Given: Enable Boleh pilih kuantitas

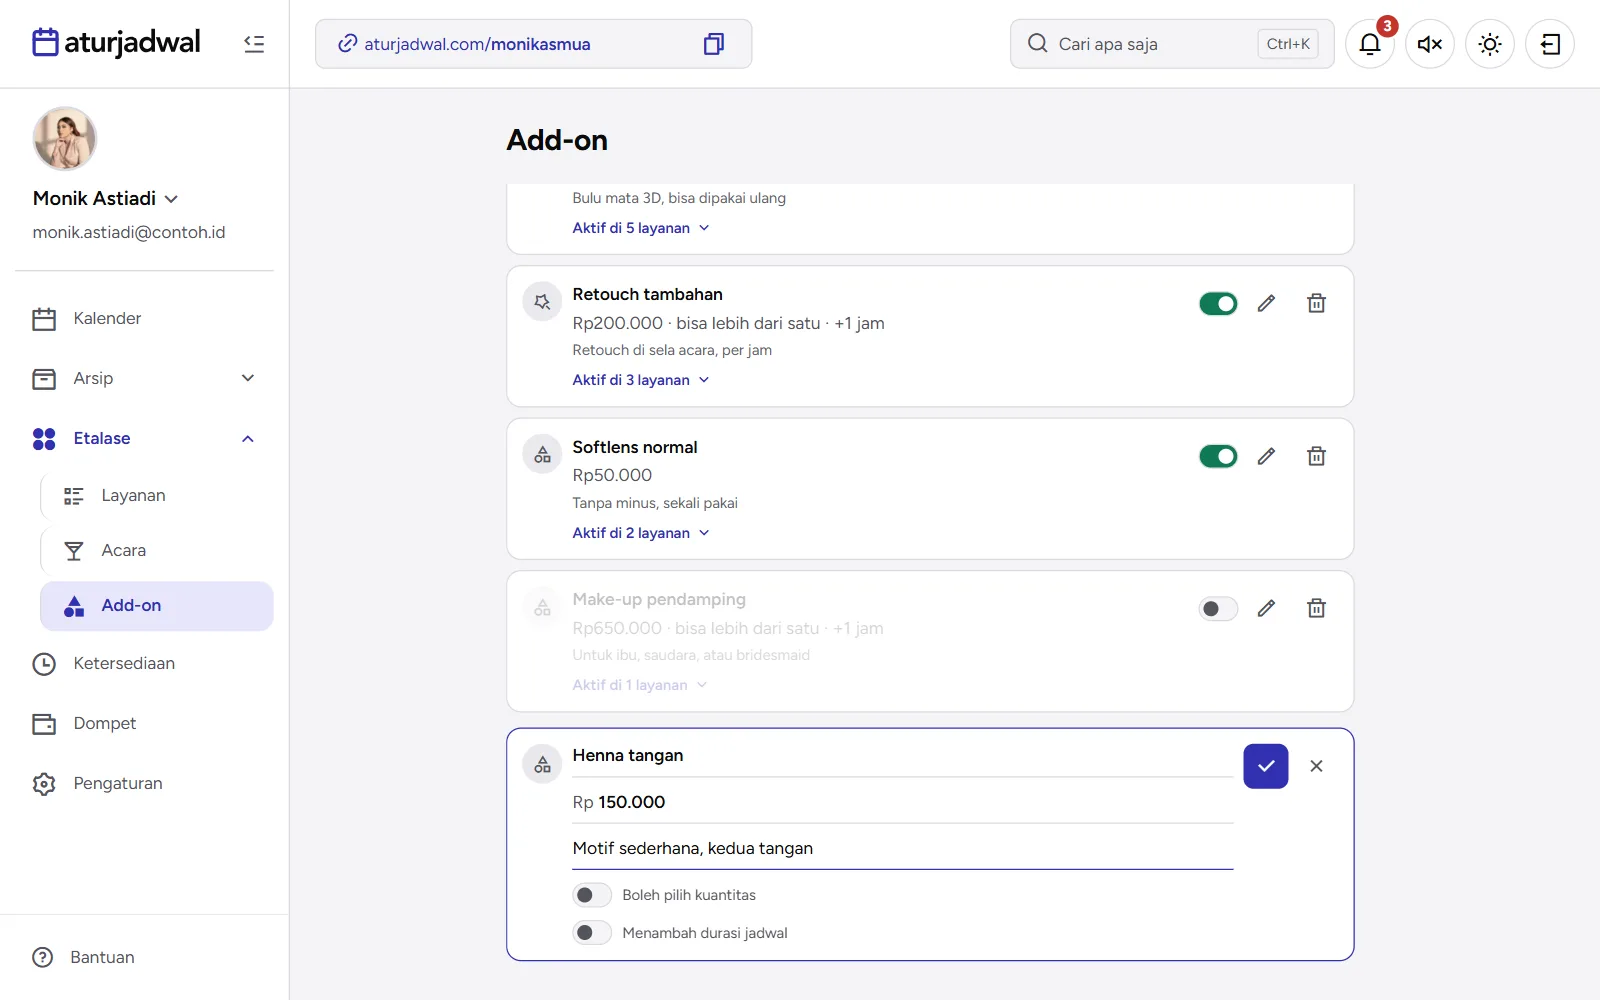Looking at the screenshot, I should (592, 895).
